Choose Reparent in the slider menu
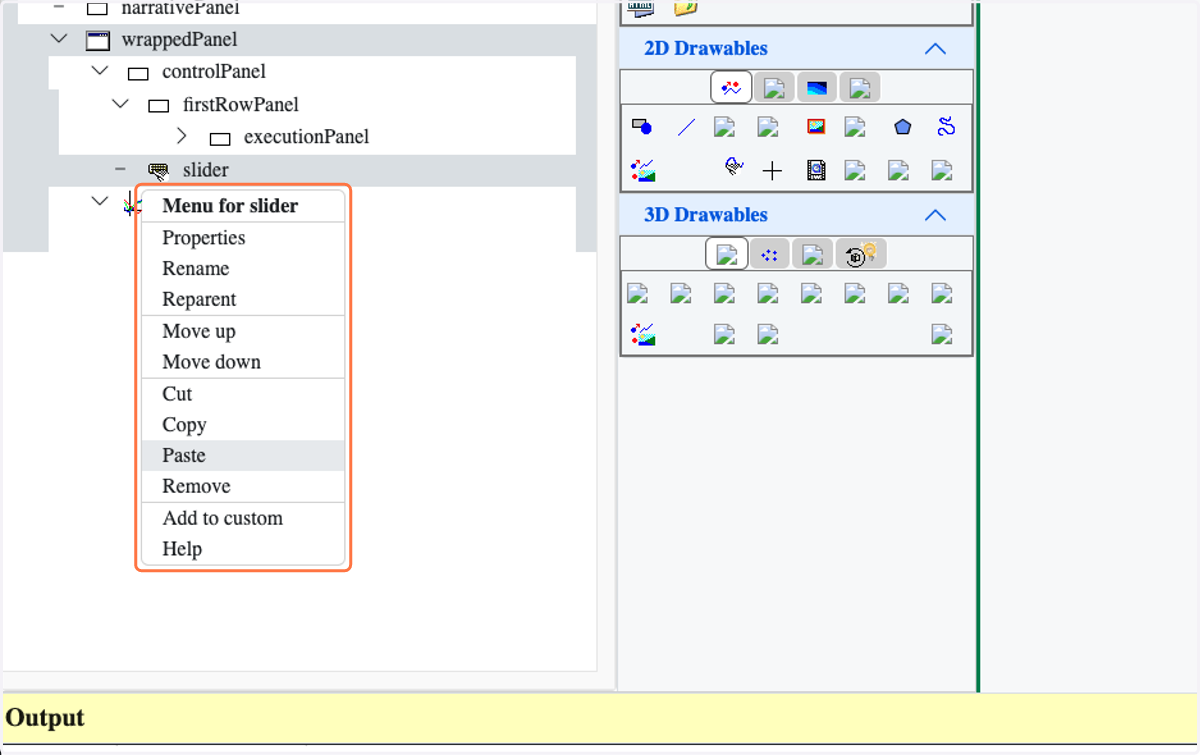This screenshot has width=1200, height=755. [x=243, y=300]
